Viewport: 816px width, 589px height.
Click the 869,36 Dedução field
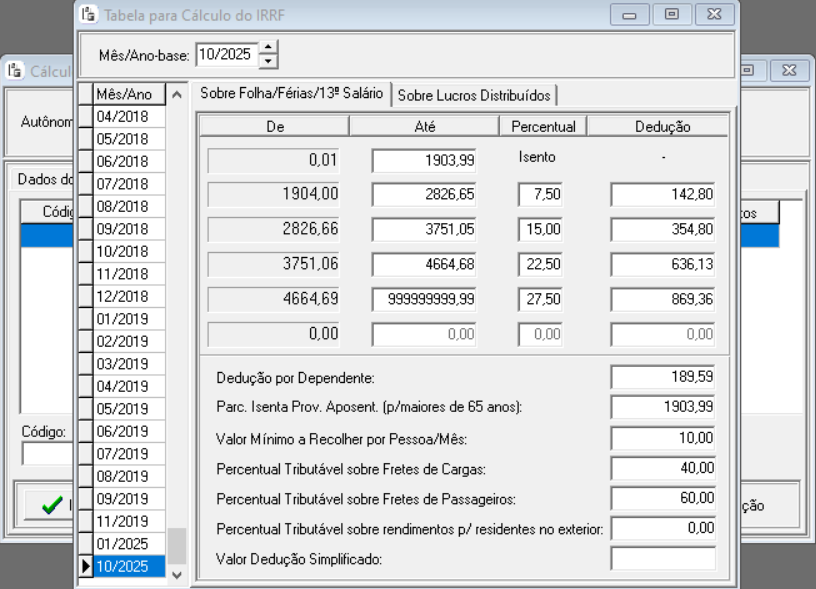pos(663,298)
